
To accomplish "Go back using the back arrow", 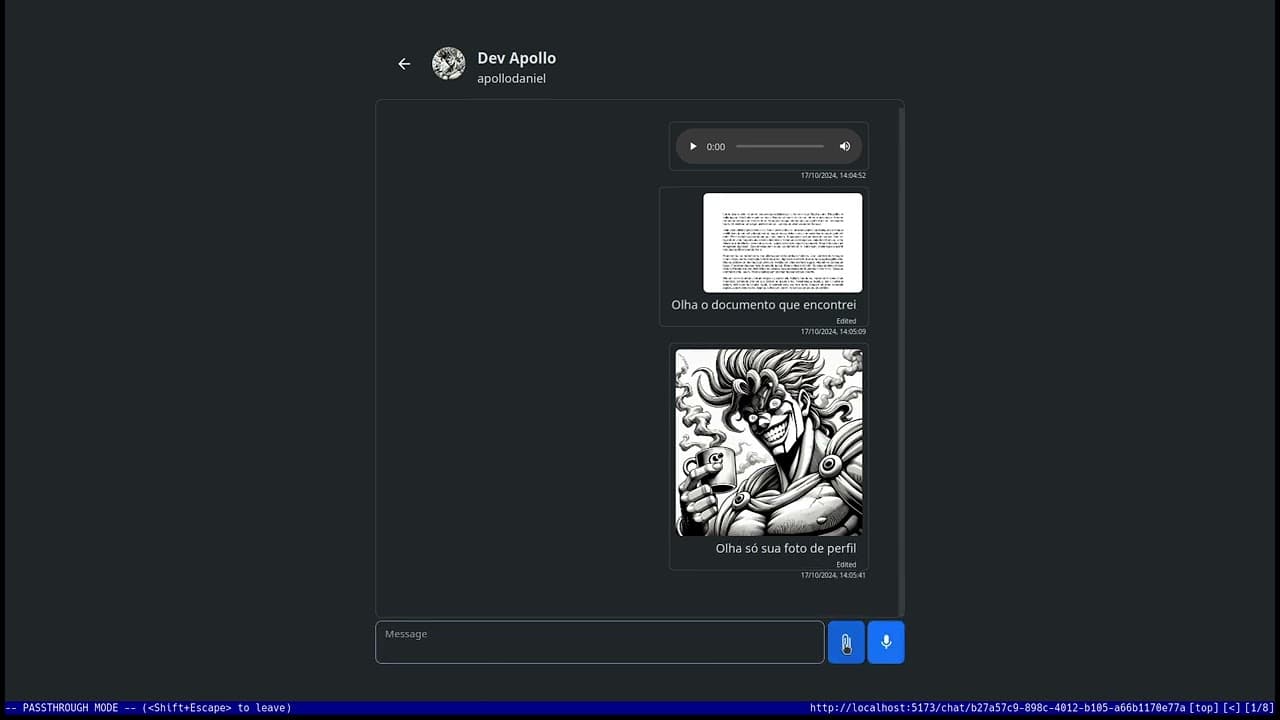I will pyautogui.click(x=404, y=63).
